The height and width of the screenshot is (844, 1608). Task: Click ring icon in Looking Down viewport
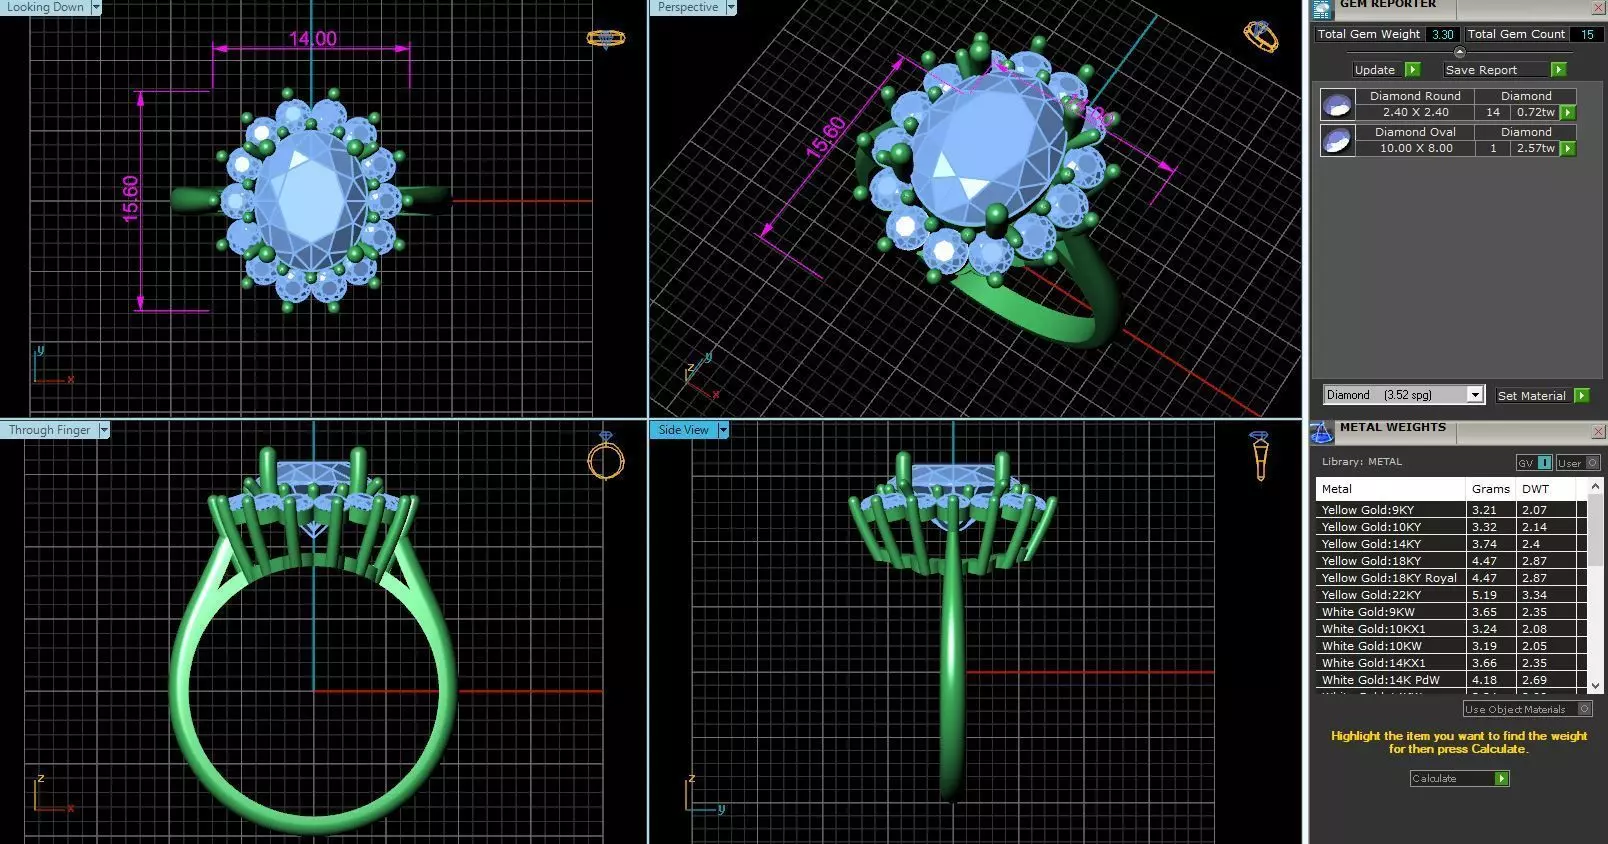pos(606,39)
